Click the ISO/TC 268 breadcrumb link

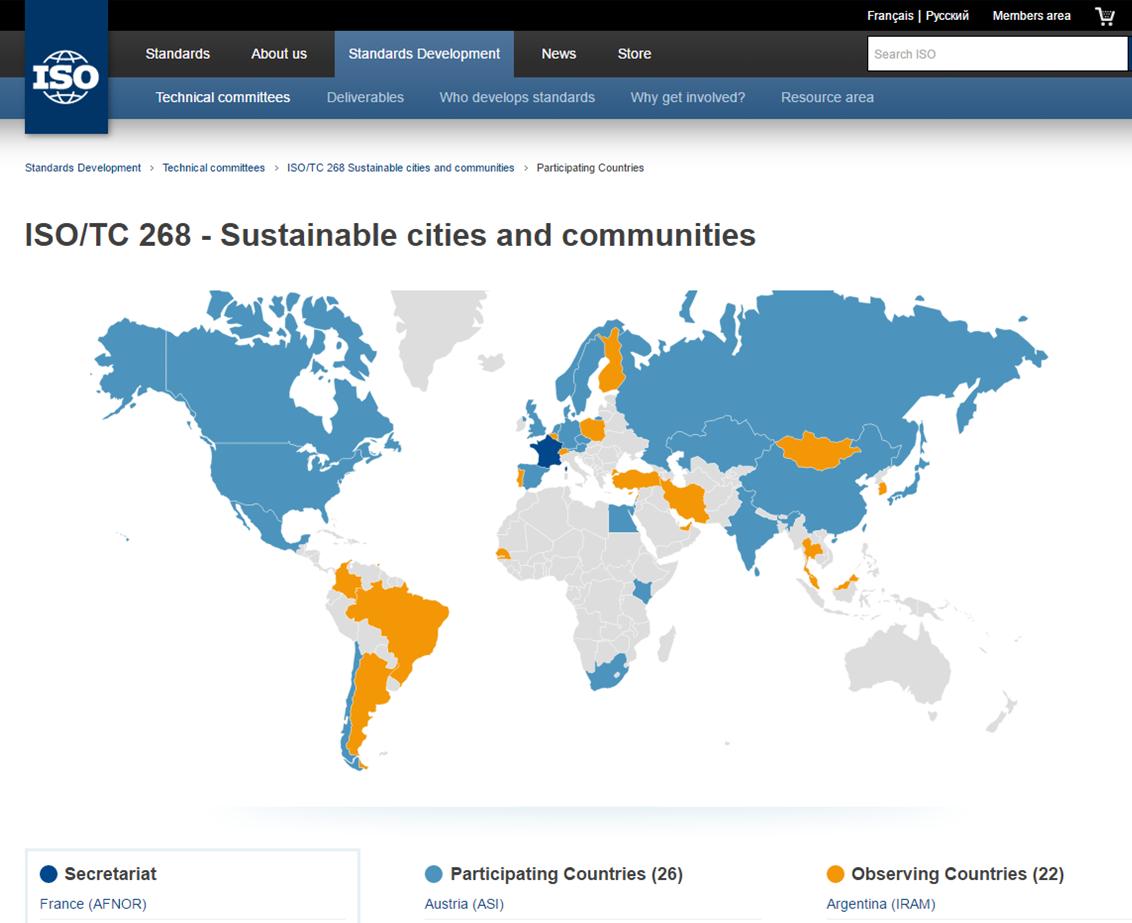[400, 168]
